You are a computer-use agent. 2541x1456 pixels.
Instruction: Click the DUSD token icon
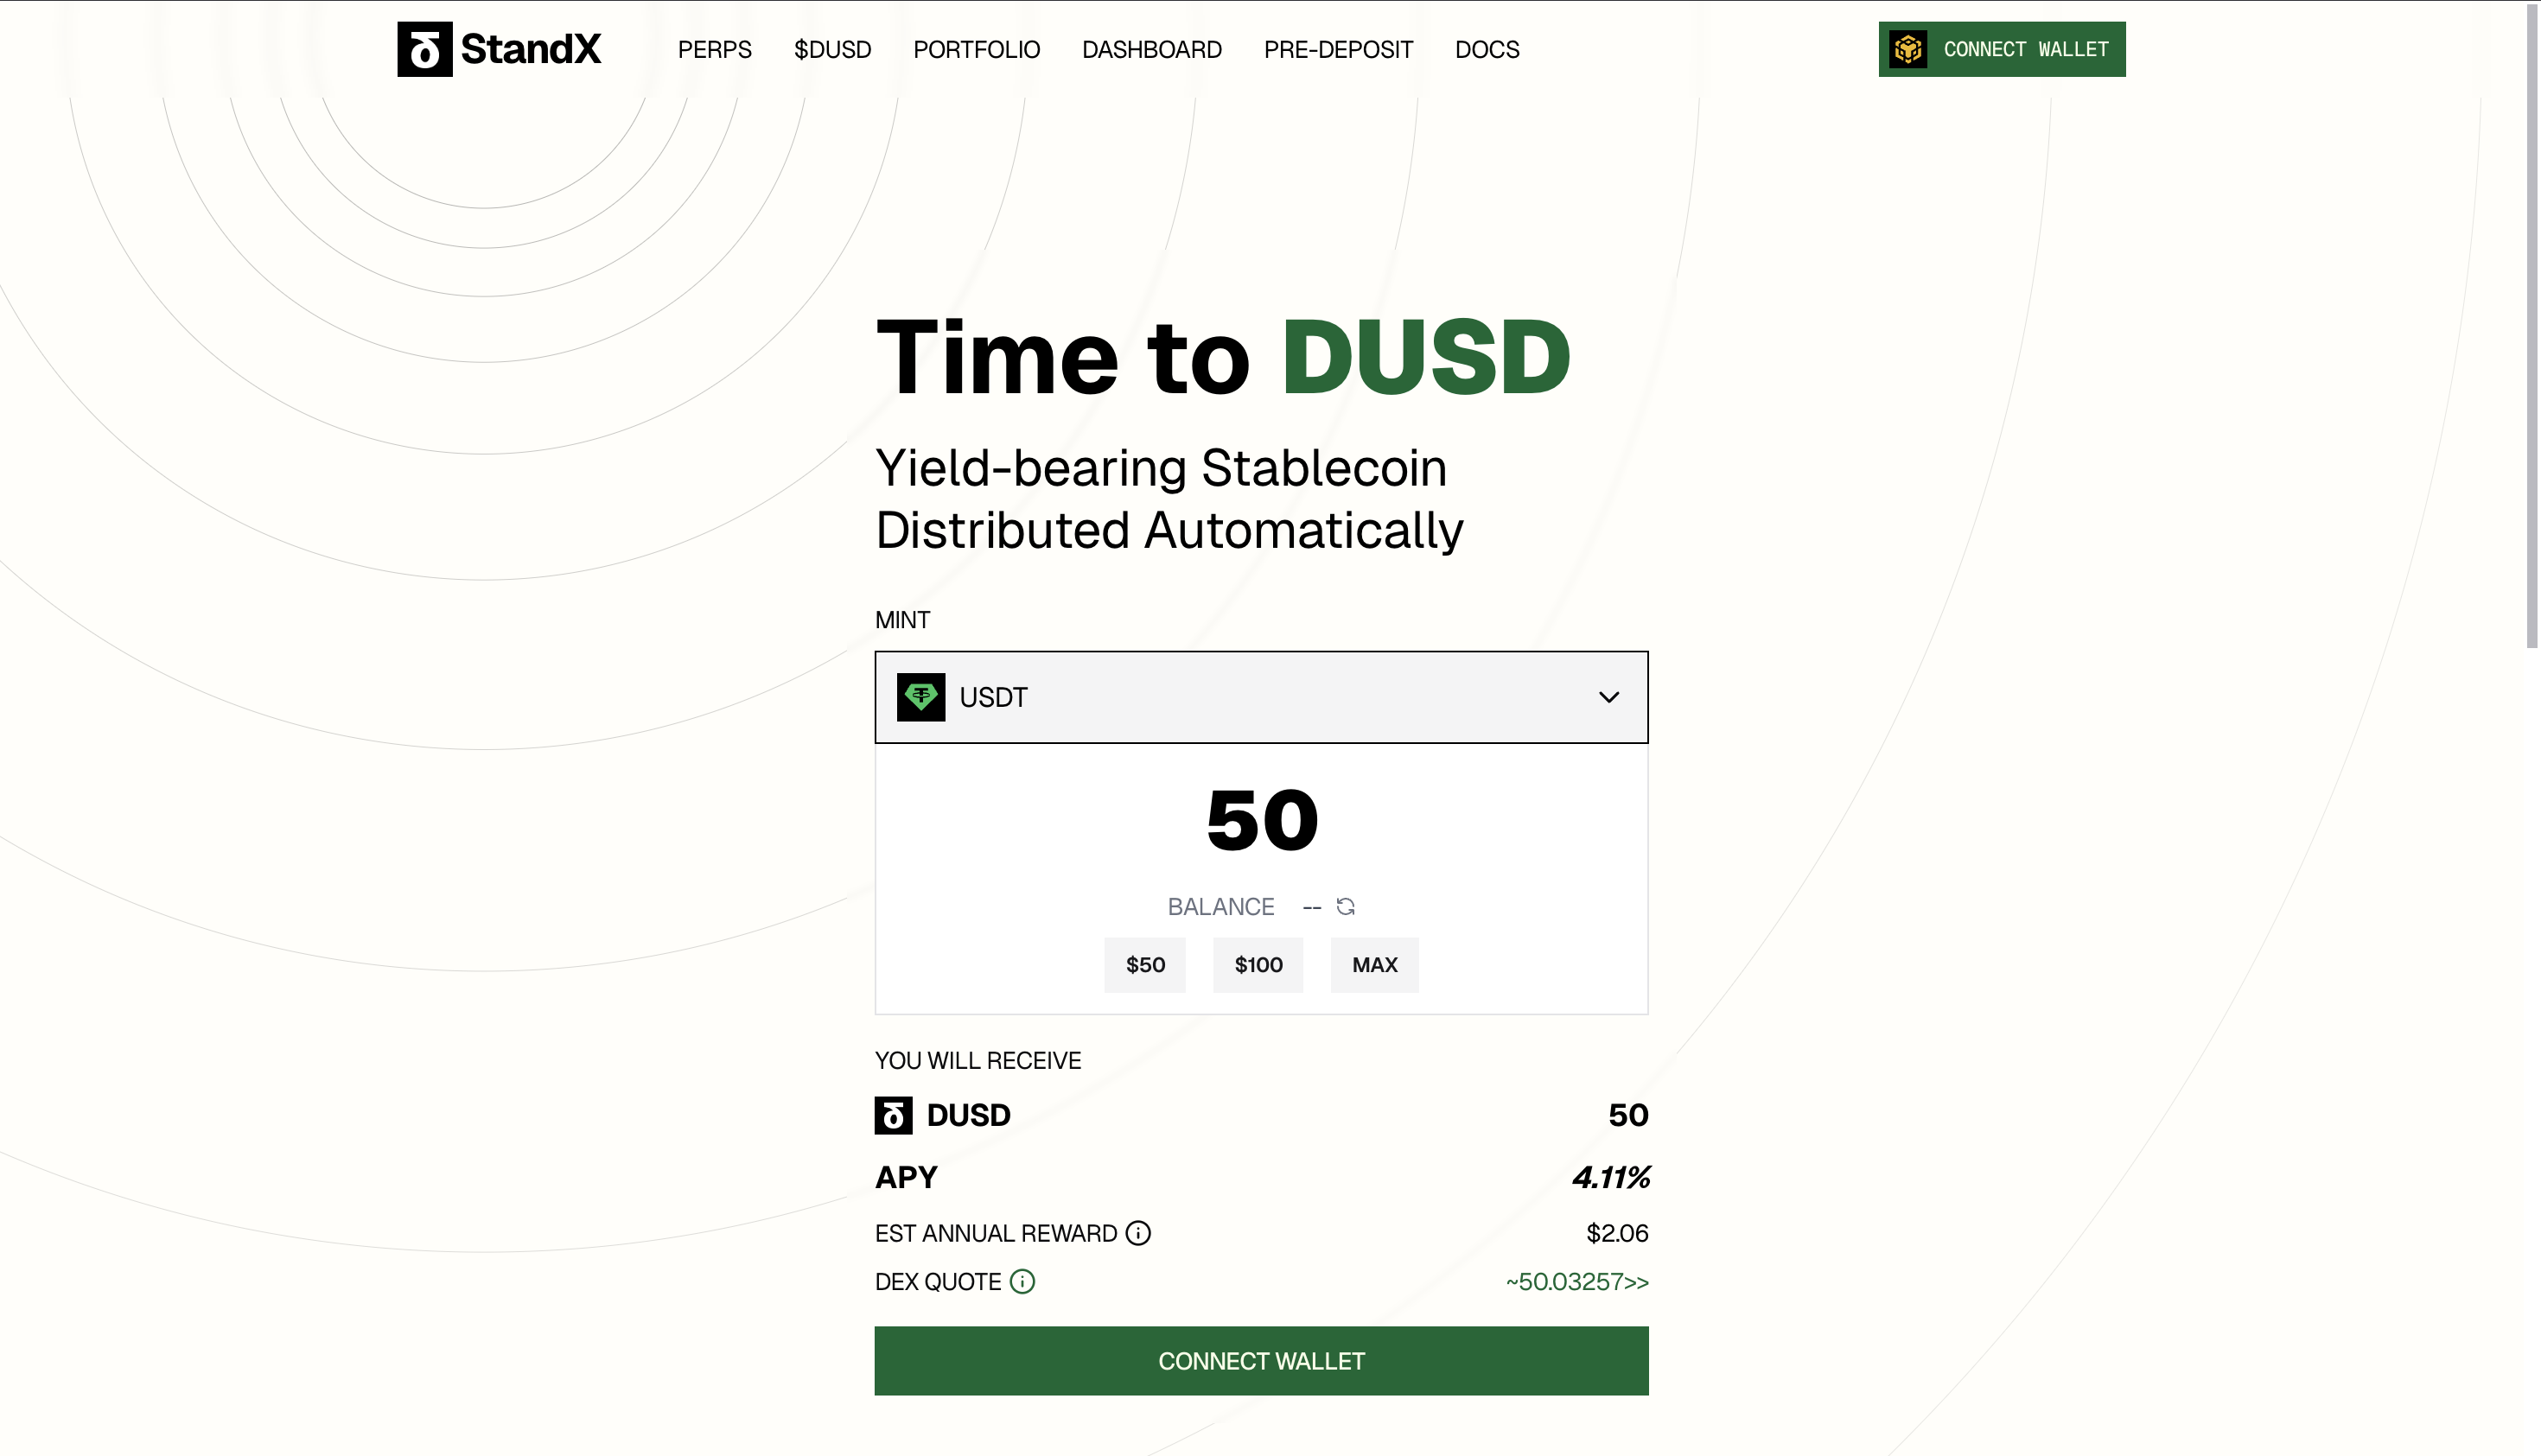click(x=893, y=1115)
